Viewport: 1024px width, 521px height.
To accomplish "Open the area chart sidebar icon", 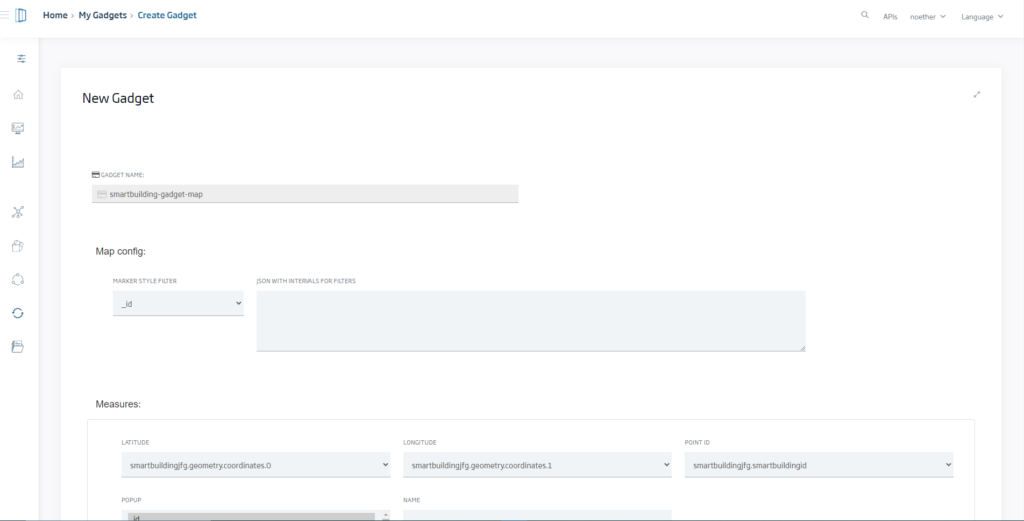I will (18, 162).
